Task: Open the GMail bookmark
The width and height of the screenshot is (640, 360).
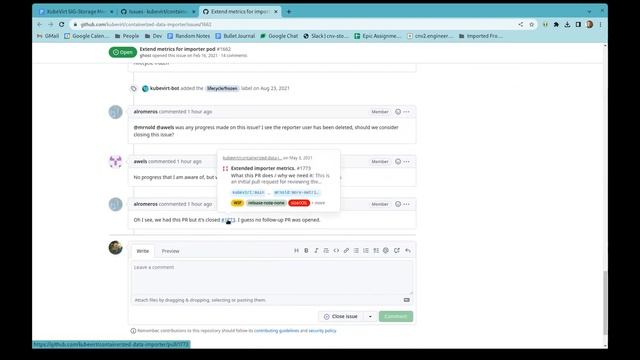Action: point(48,36)
